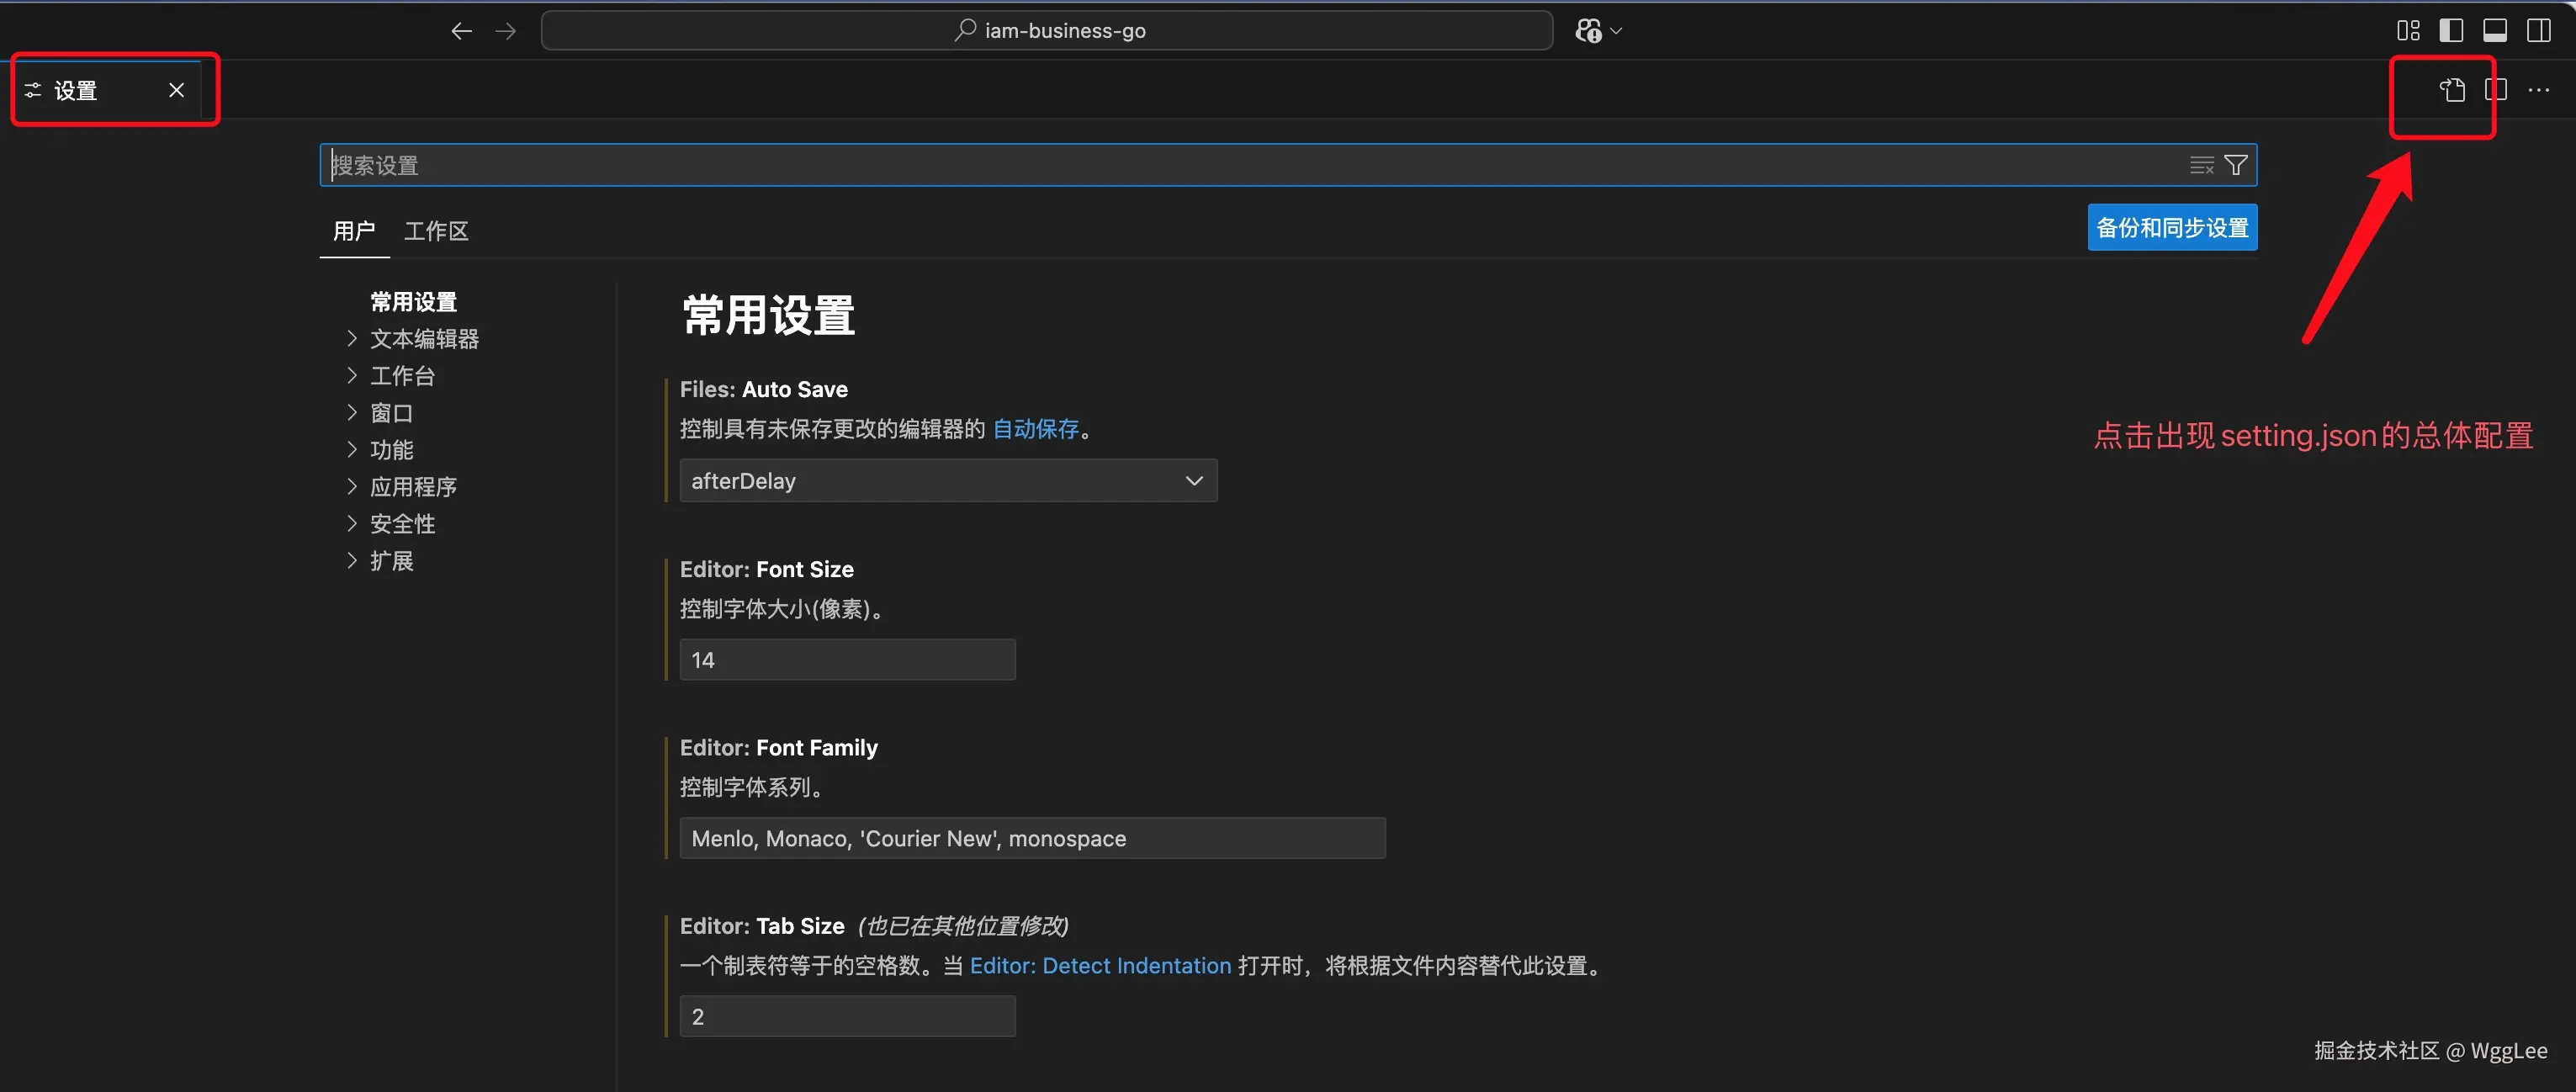
Task: Open the Auto Save afterDelay dropdown
Action: 947,481
